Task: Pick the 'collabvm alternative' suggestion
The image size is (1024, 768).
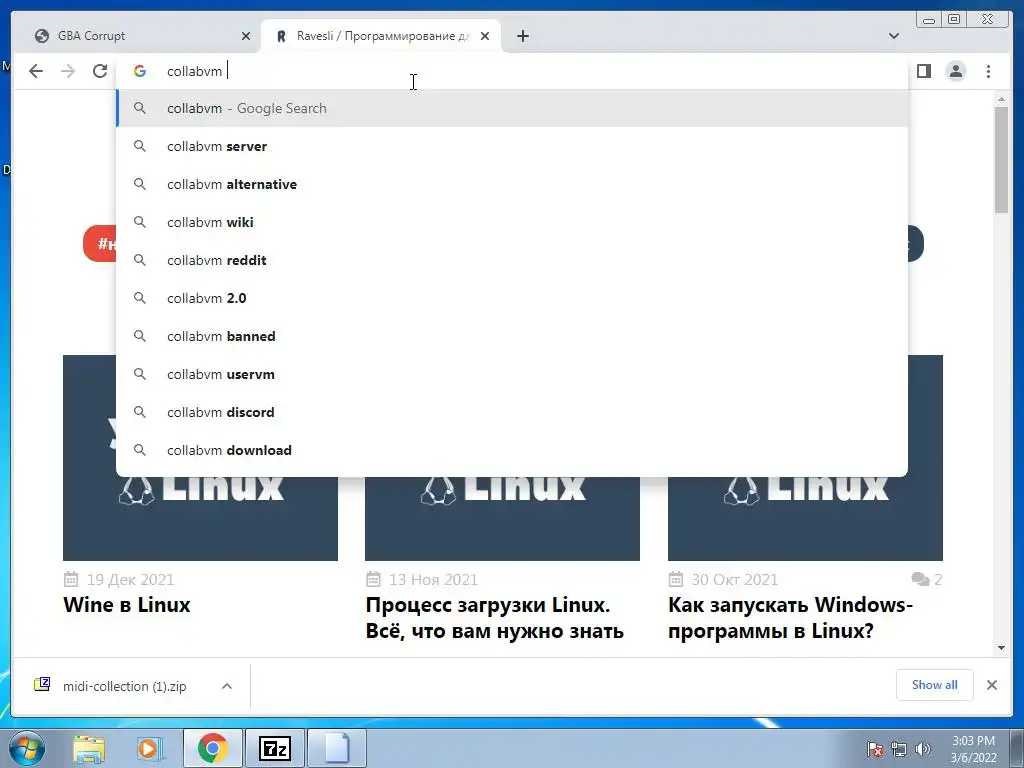Action: pos(512,184)
